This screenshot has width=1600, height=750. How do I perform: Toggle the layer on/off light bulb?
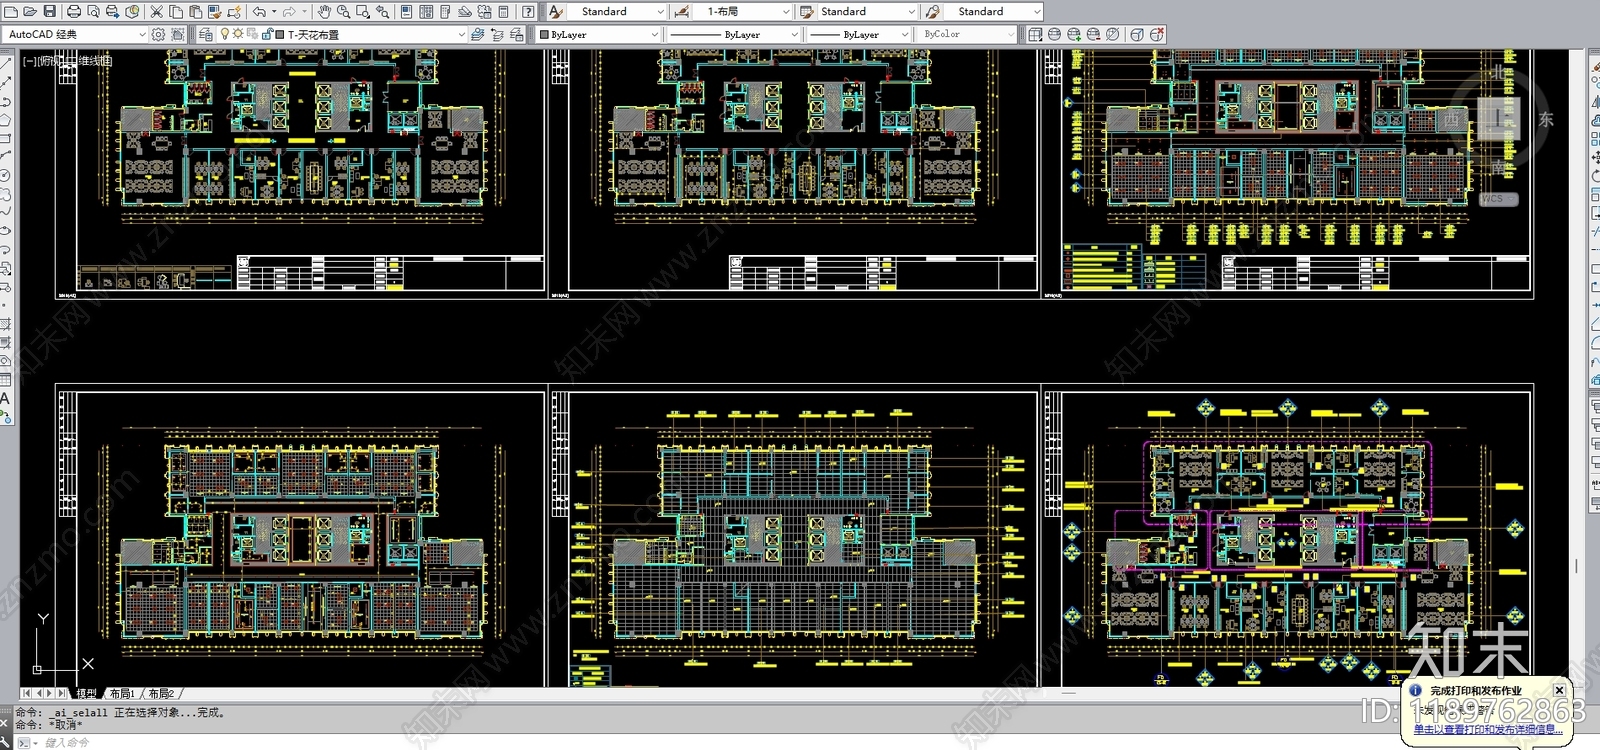(x=224, y=34)
